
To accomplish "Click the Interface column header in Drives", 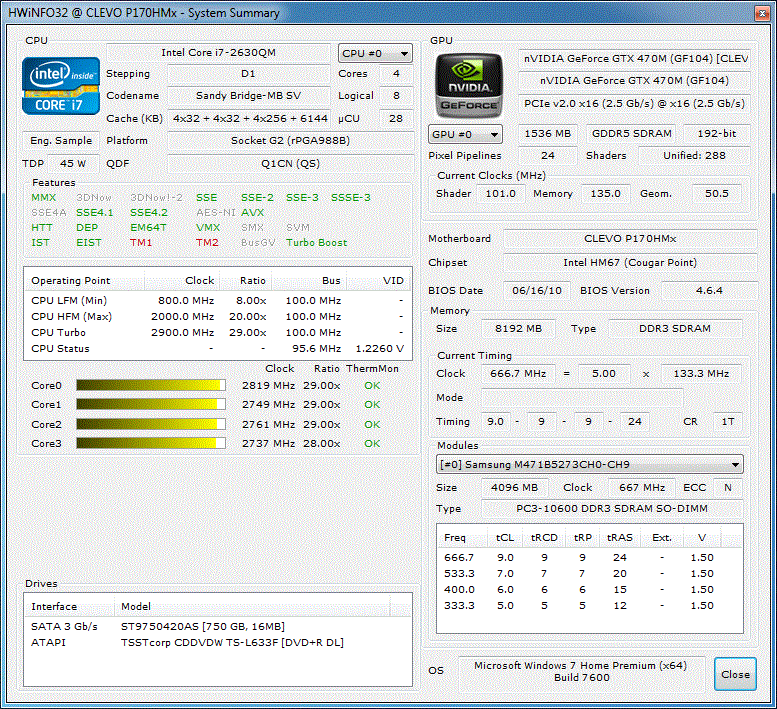I will click(69, 606).
